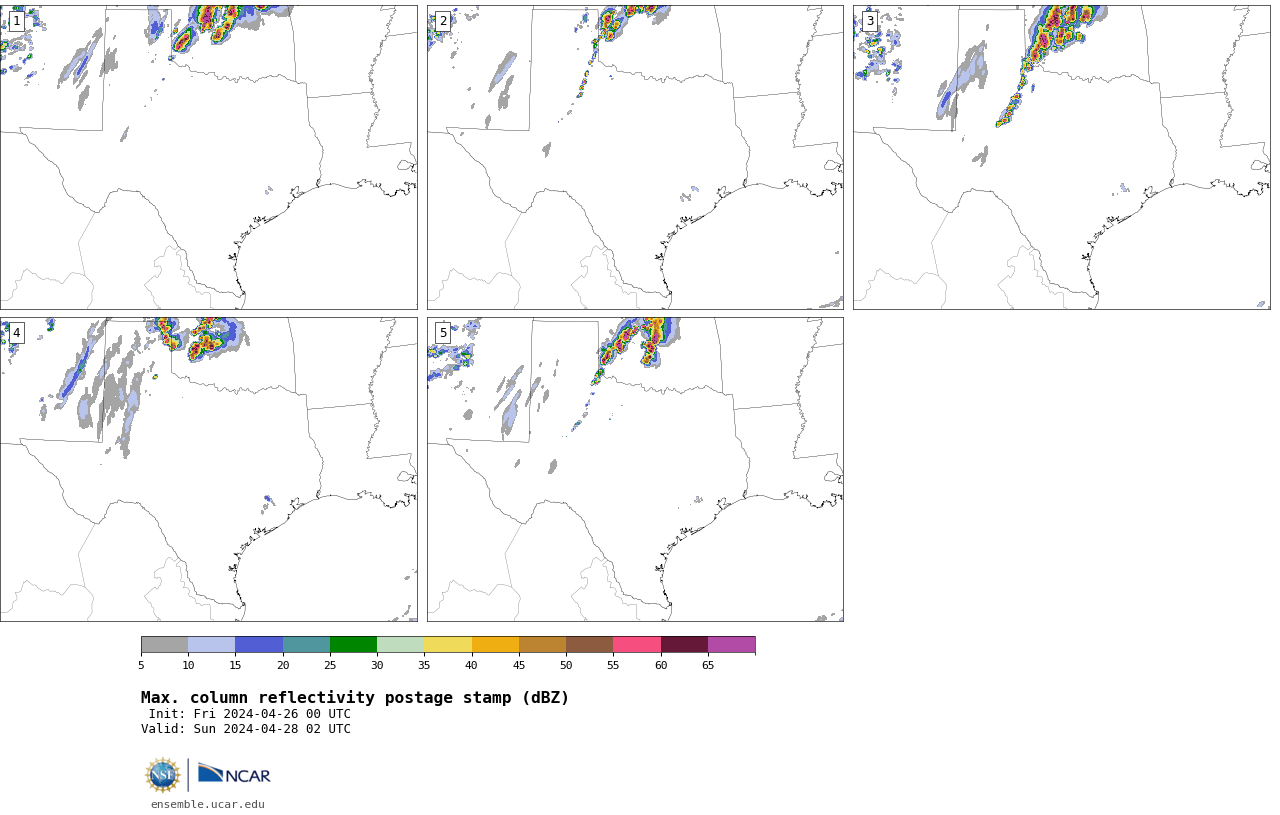Click the colorbar tick label 35
1280x815 pixels.
point(424,665)
